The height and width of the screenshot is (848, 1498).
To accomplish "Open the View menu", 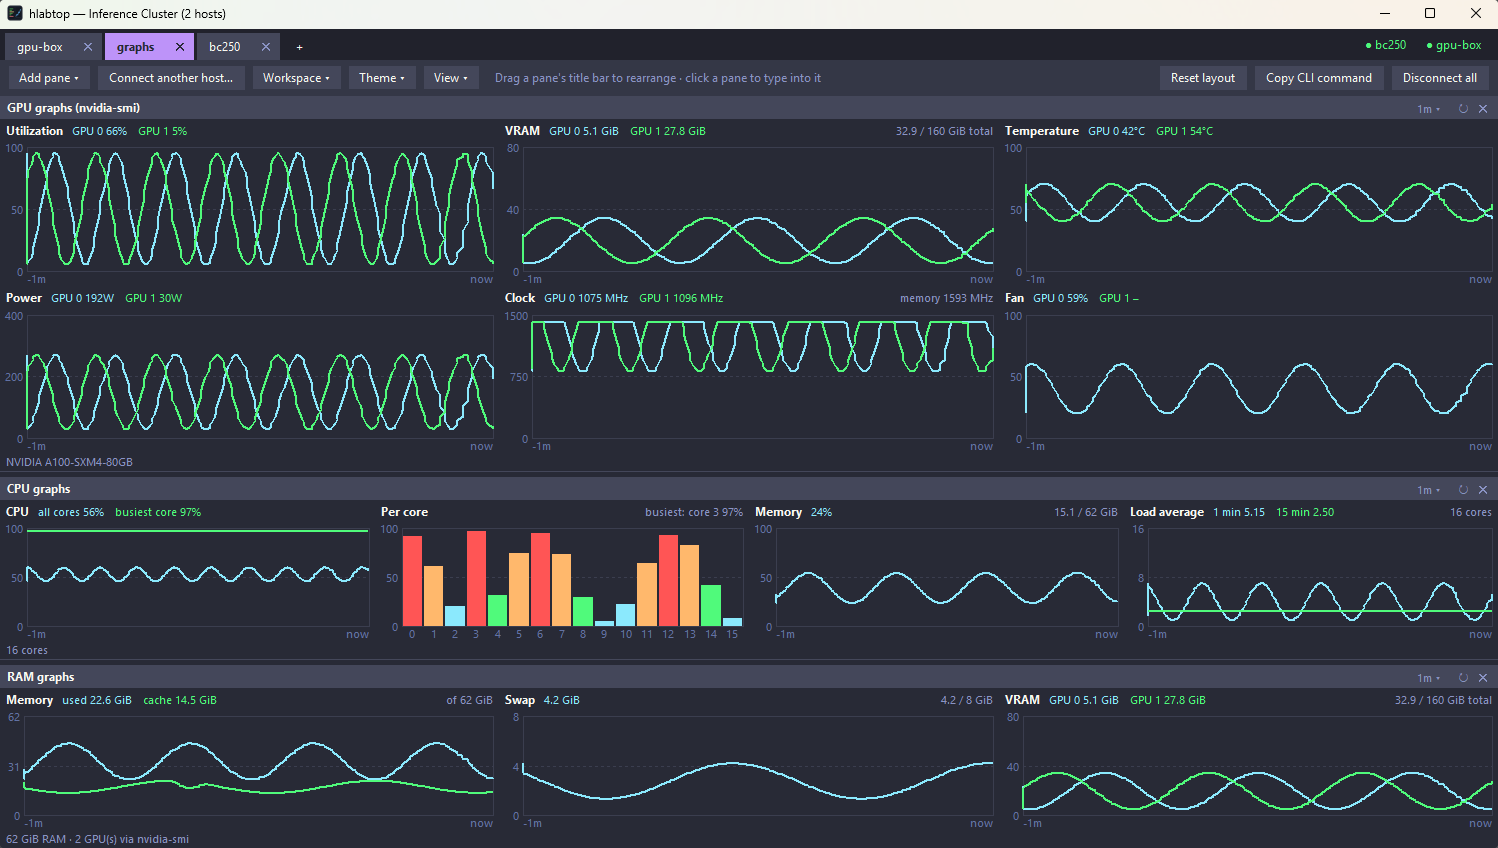I will click(x=451, y=78).
